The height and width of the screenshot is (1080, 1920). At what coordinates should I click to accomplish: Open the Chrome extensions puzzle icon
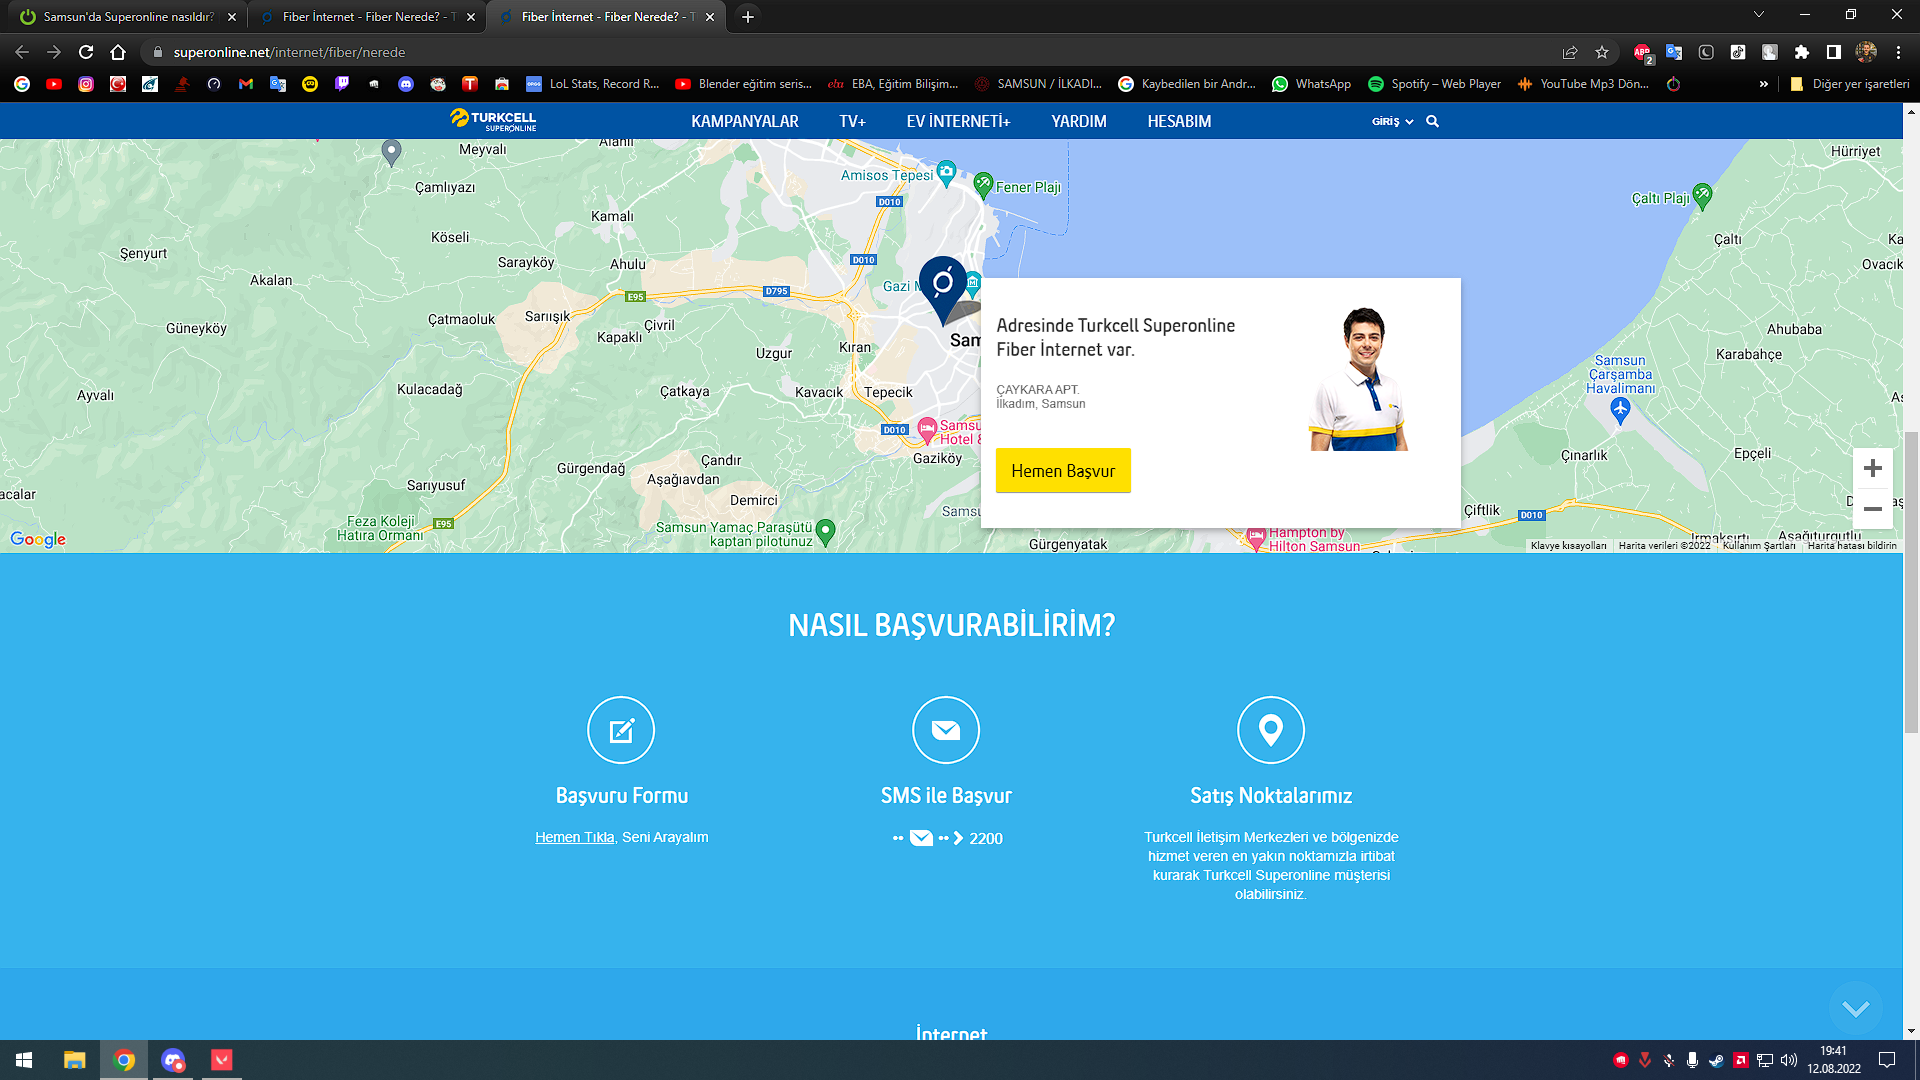point(1802,52)
